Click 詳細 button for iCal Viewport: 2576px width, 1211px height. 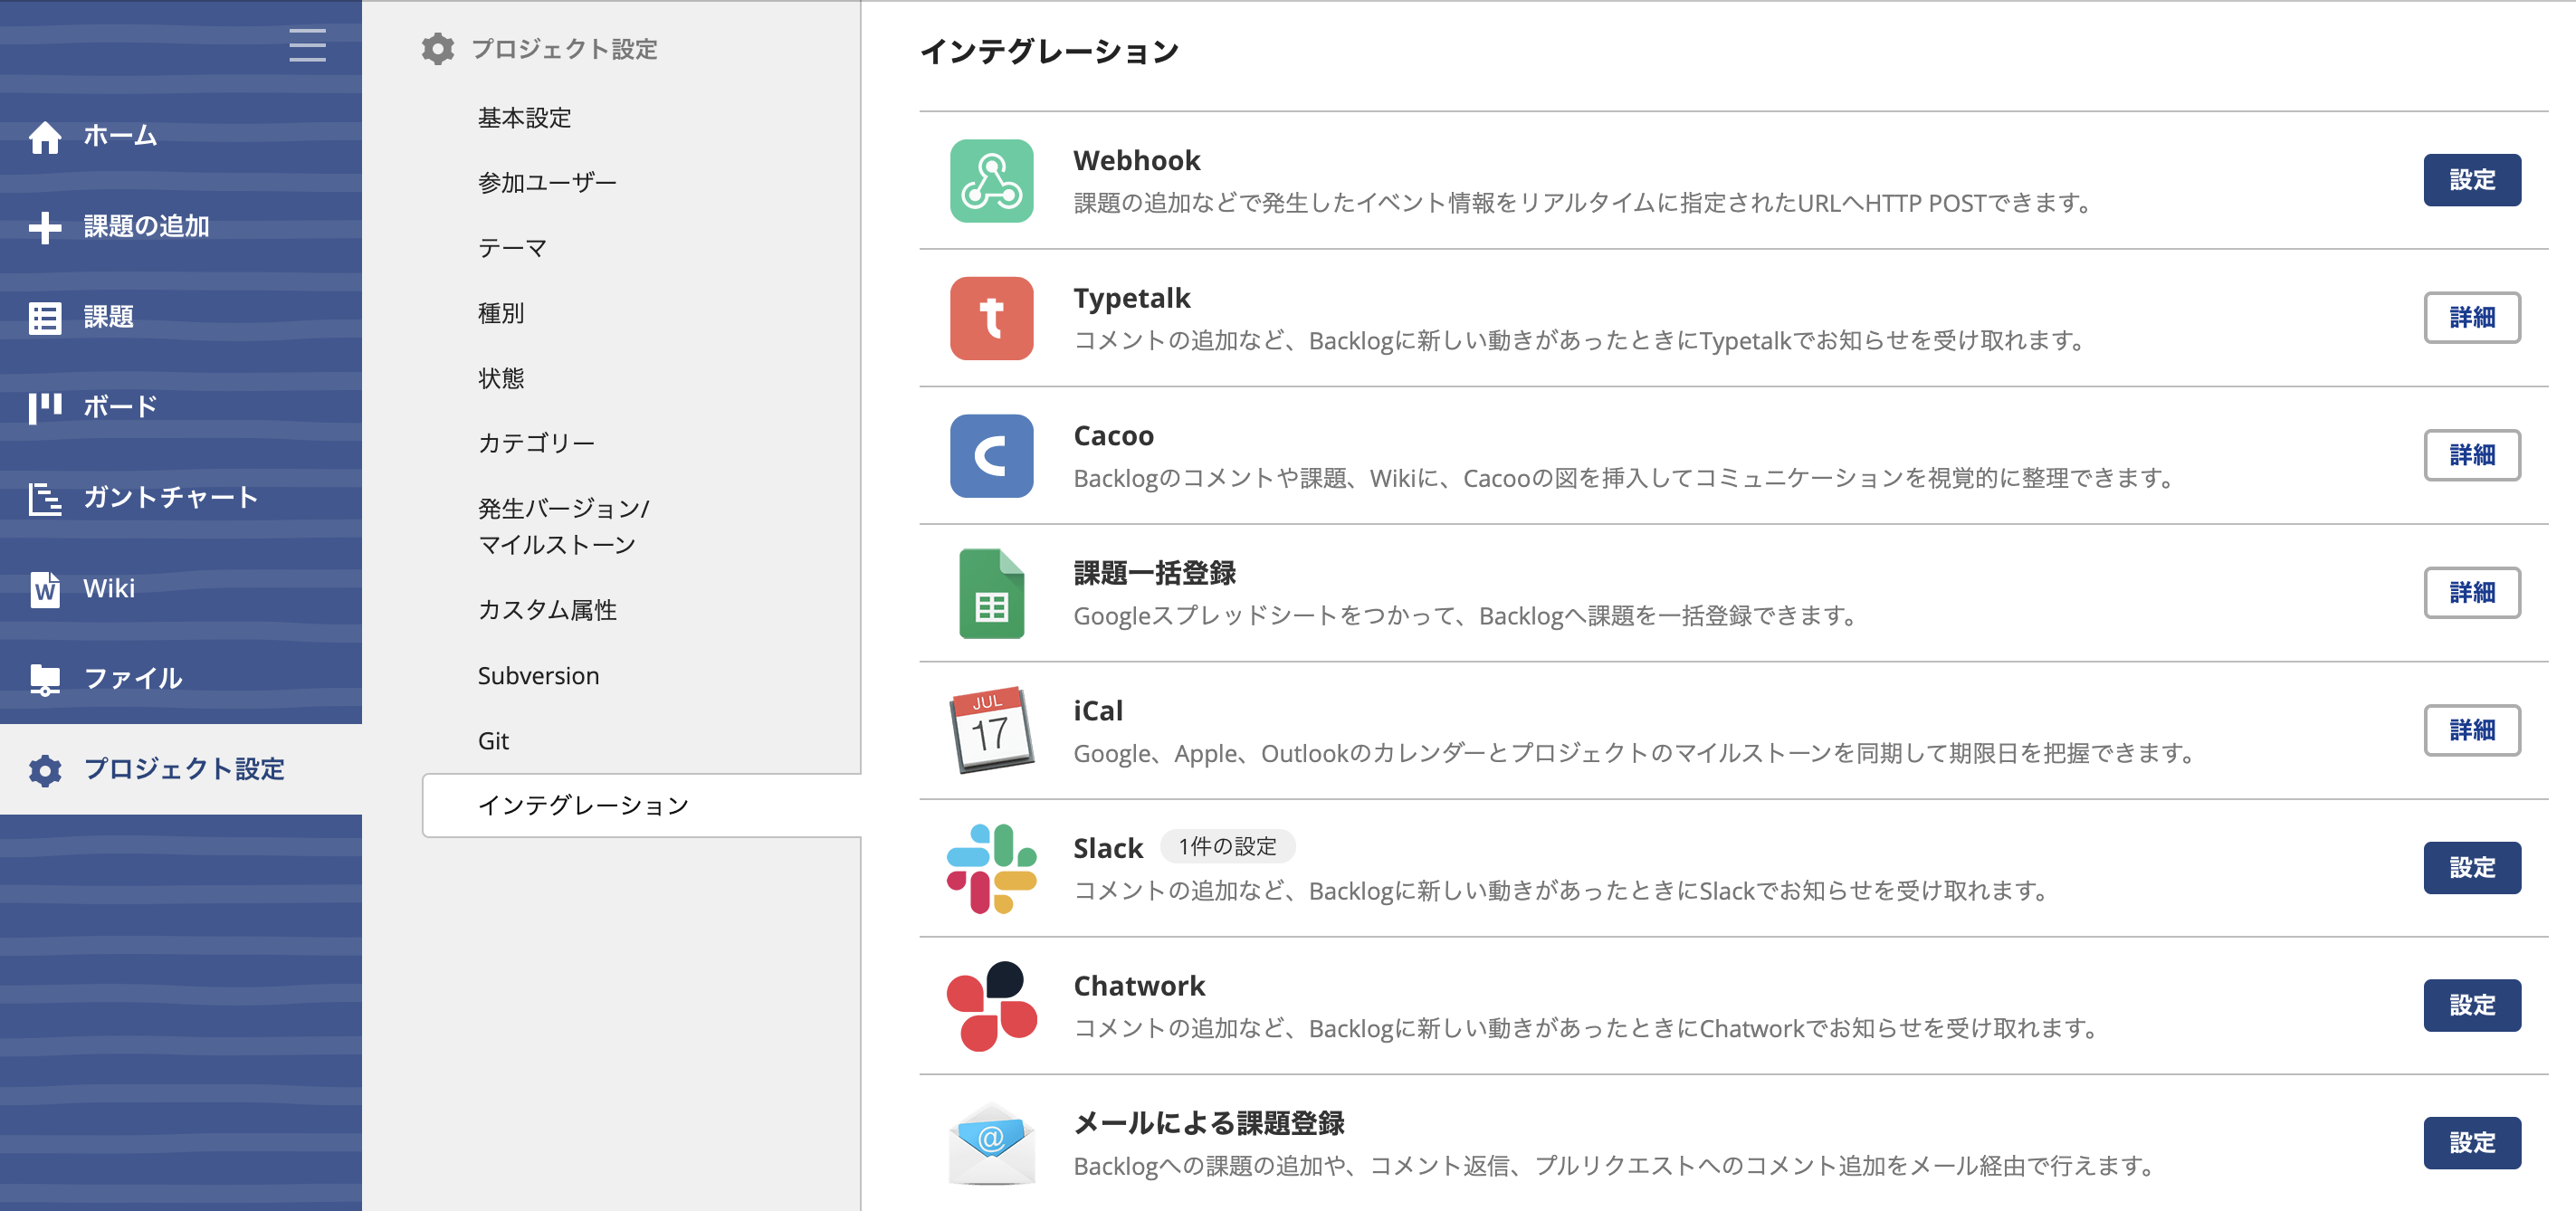click(x=2472, y=731)
